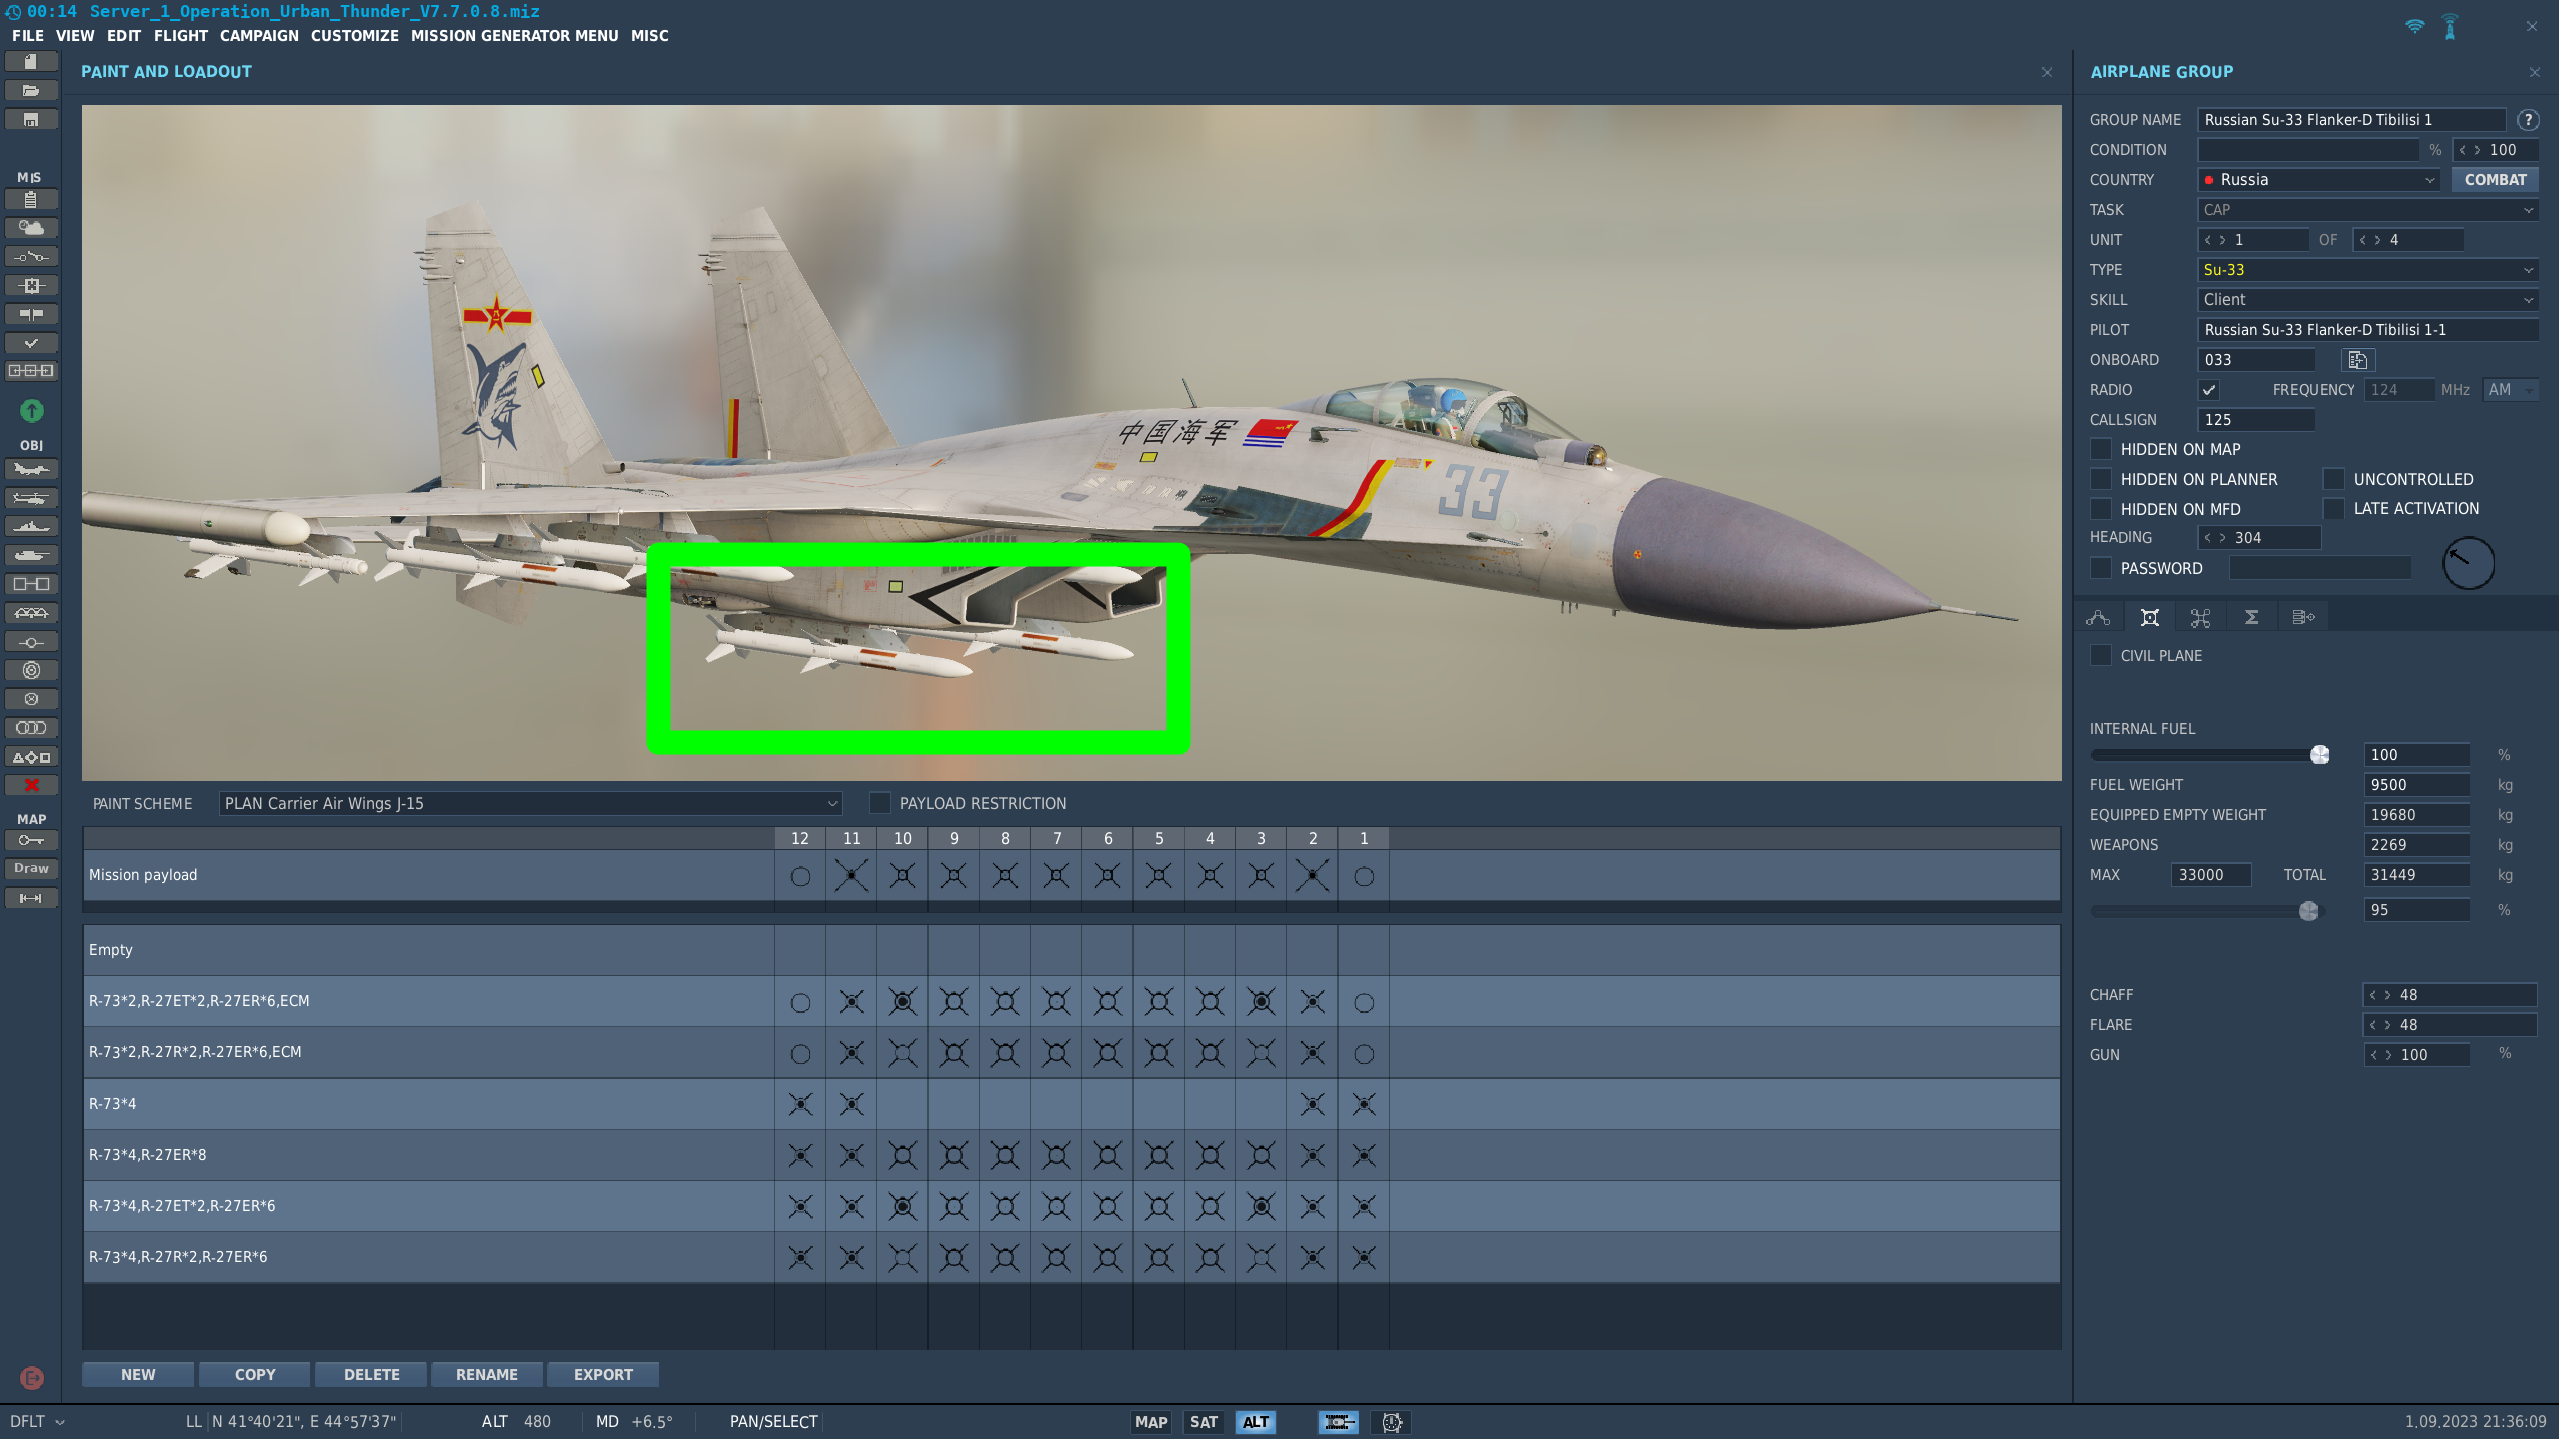Toggle the RADIO checkbox
This screenshot has height=1439, width=2559.
pos(2209,390)
